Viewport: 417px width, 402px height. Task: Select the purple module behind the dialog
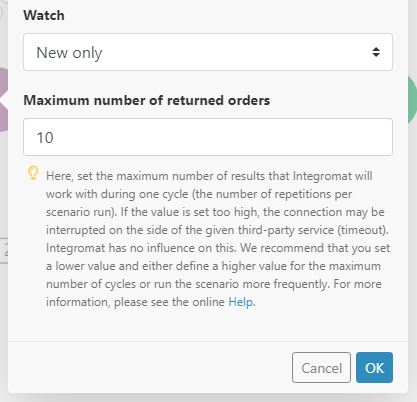4,99
